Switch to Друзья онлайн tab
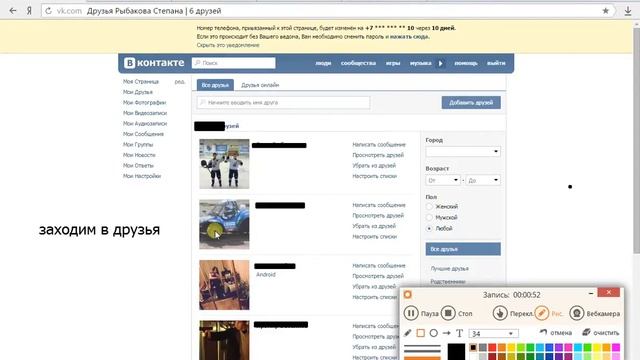 pyautogui.click(x=260, y=85)
